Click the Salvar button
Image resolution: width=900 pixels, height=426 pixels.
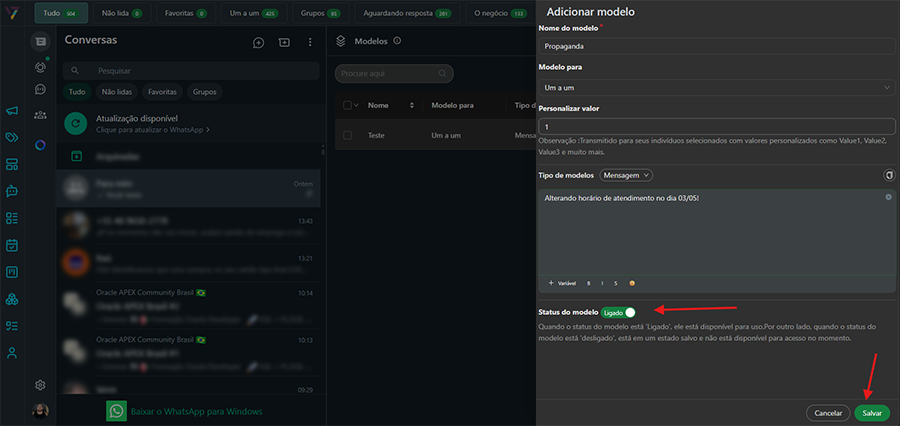872,412
